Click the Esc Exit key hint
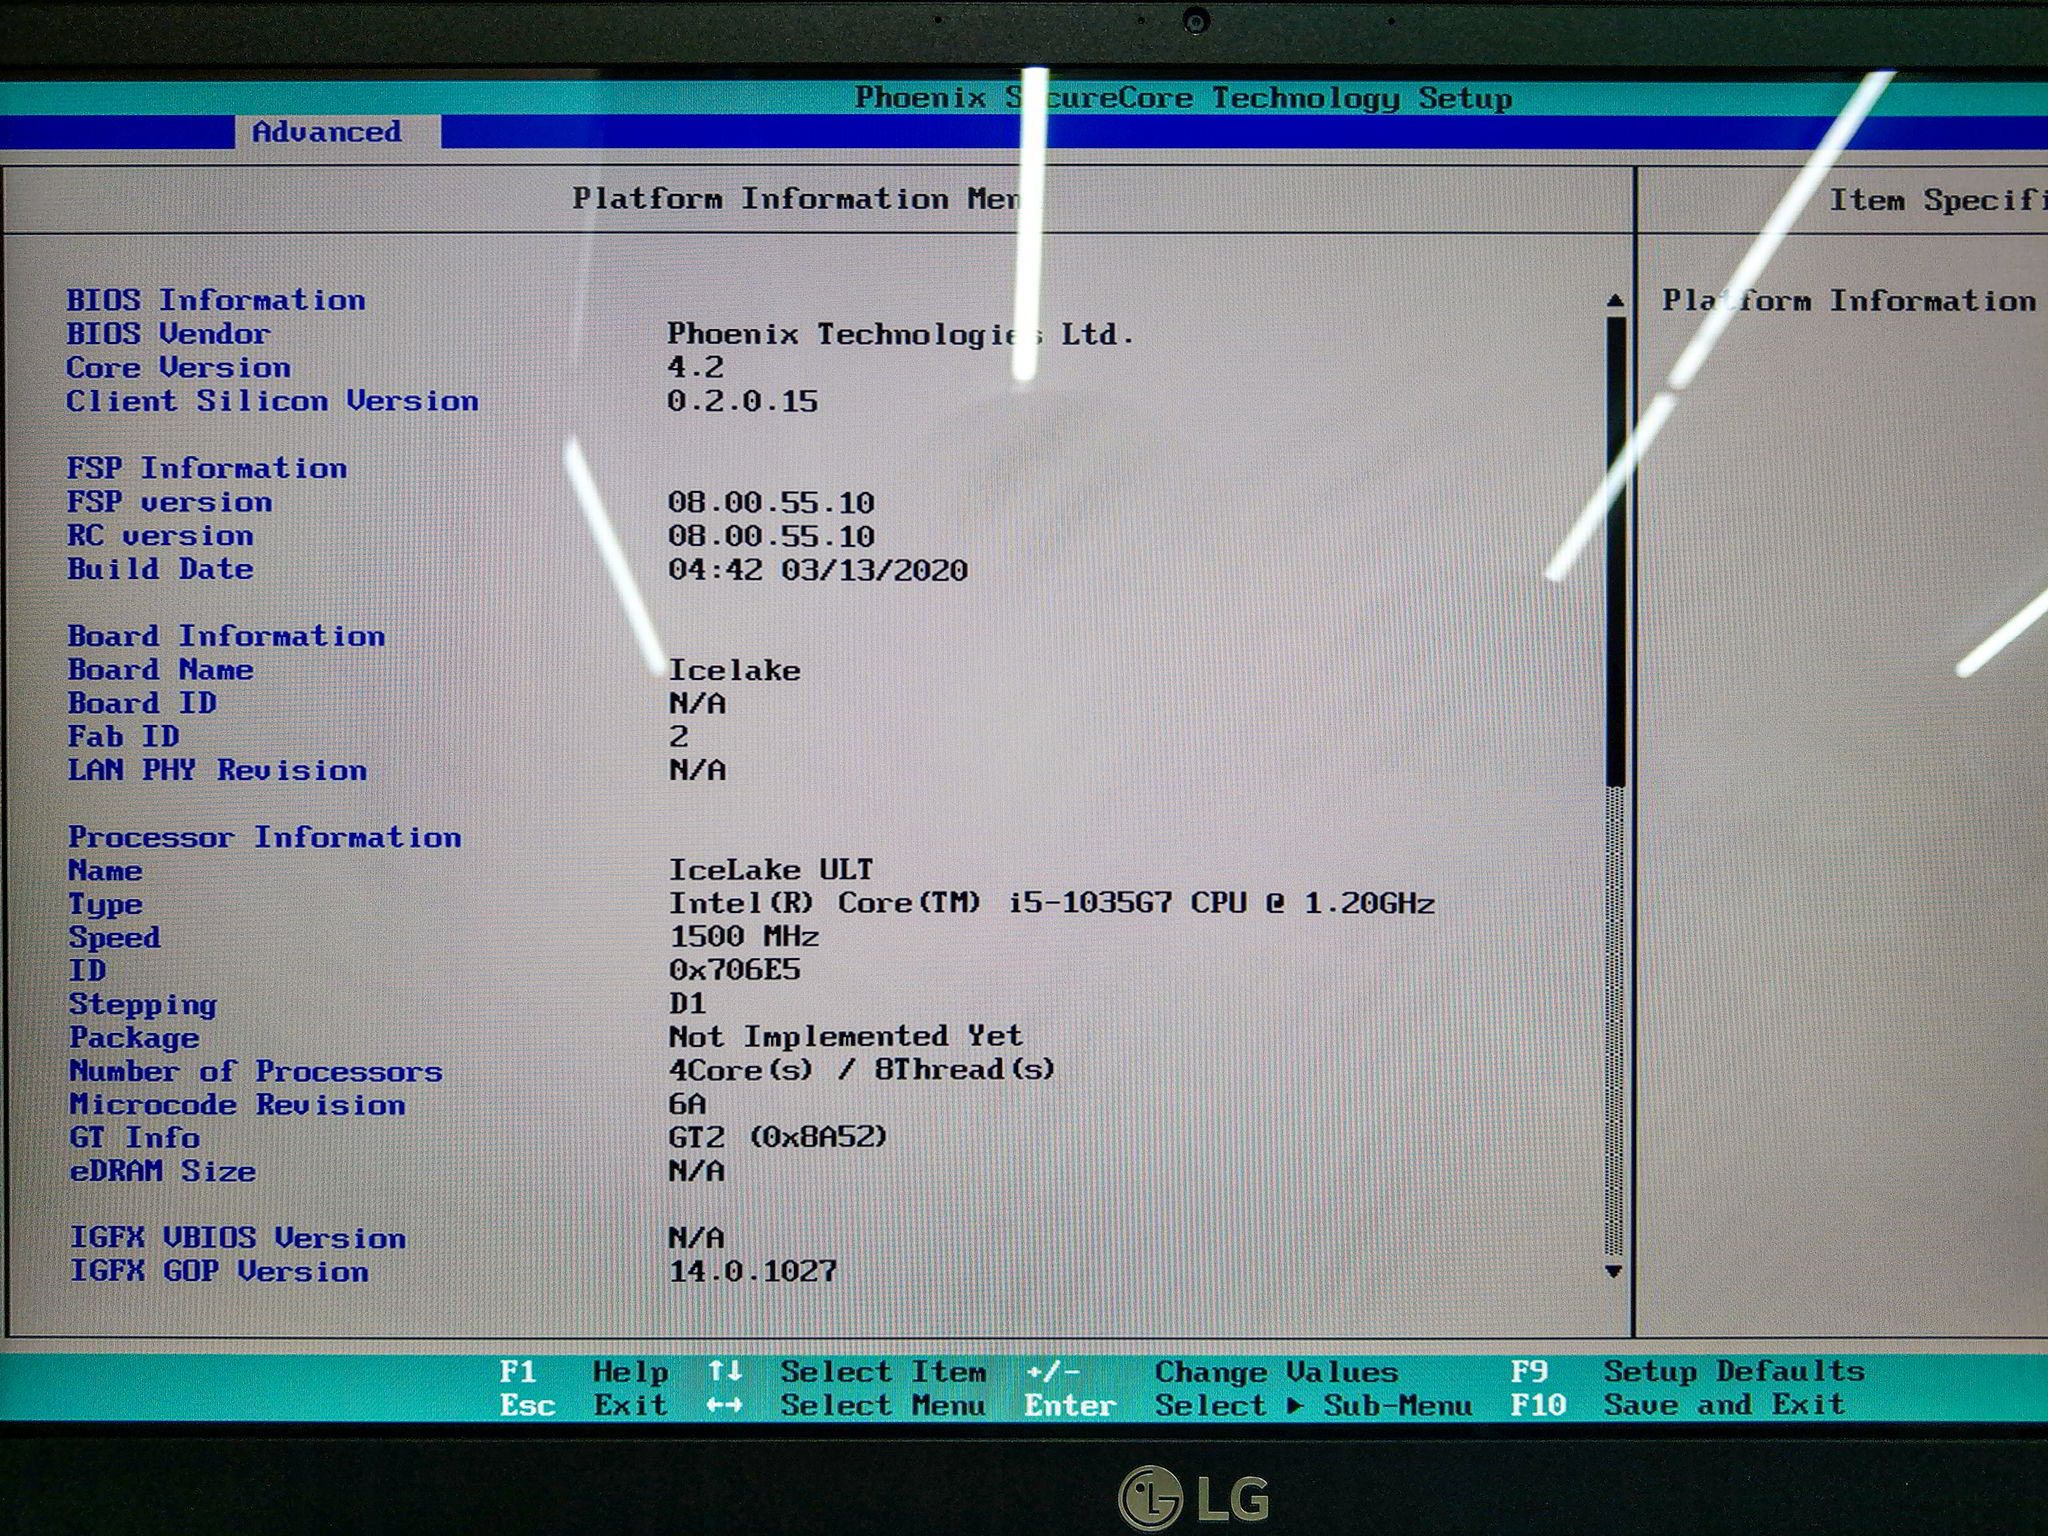 583,1405
